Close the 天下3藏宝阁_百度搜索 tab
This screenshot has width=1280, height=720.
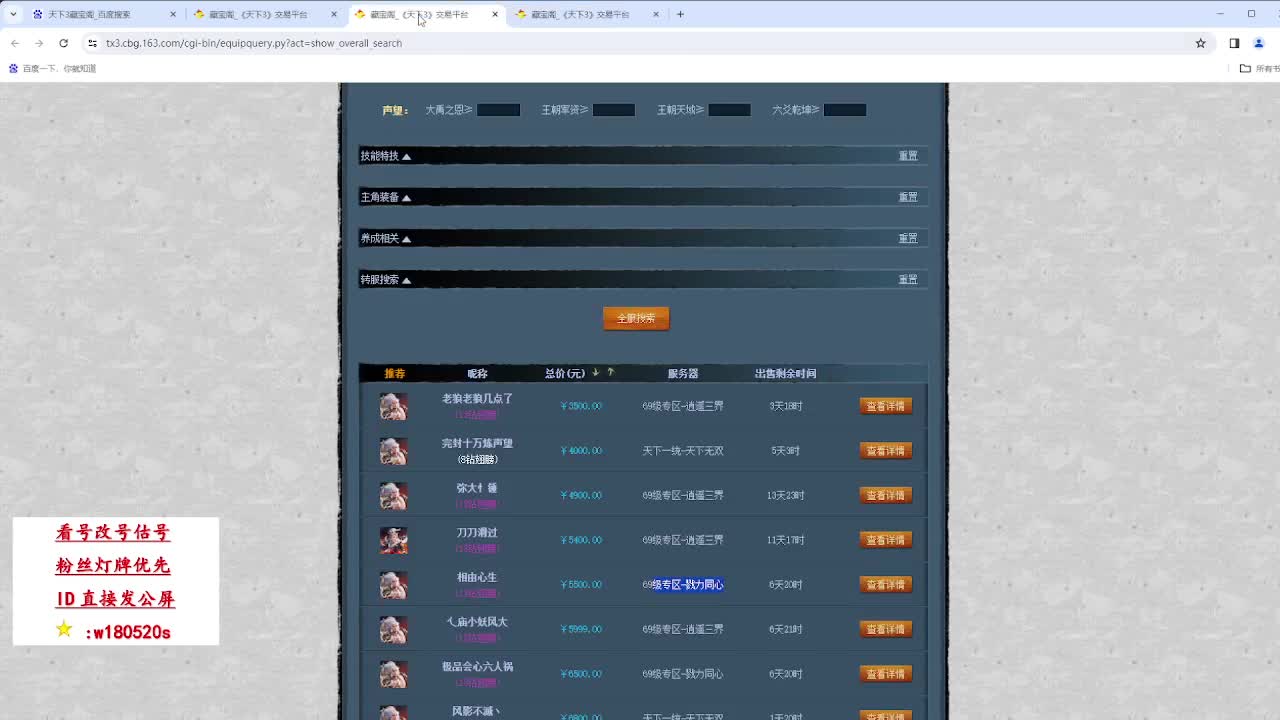point(173,14)
